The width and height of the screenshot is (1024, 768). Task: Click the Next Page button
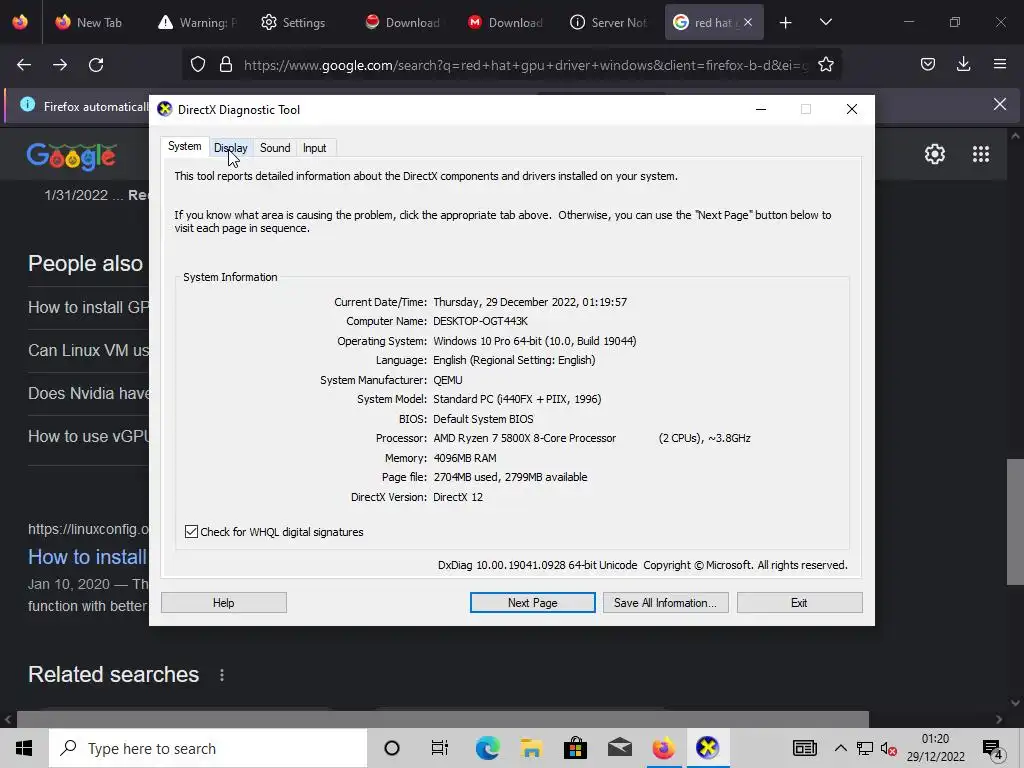click(532, 603)
